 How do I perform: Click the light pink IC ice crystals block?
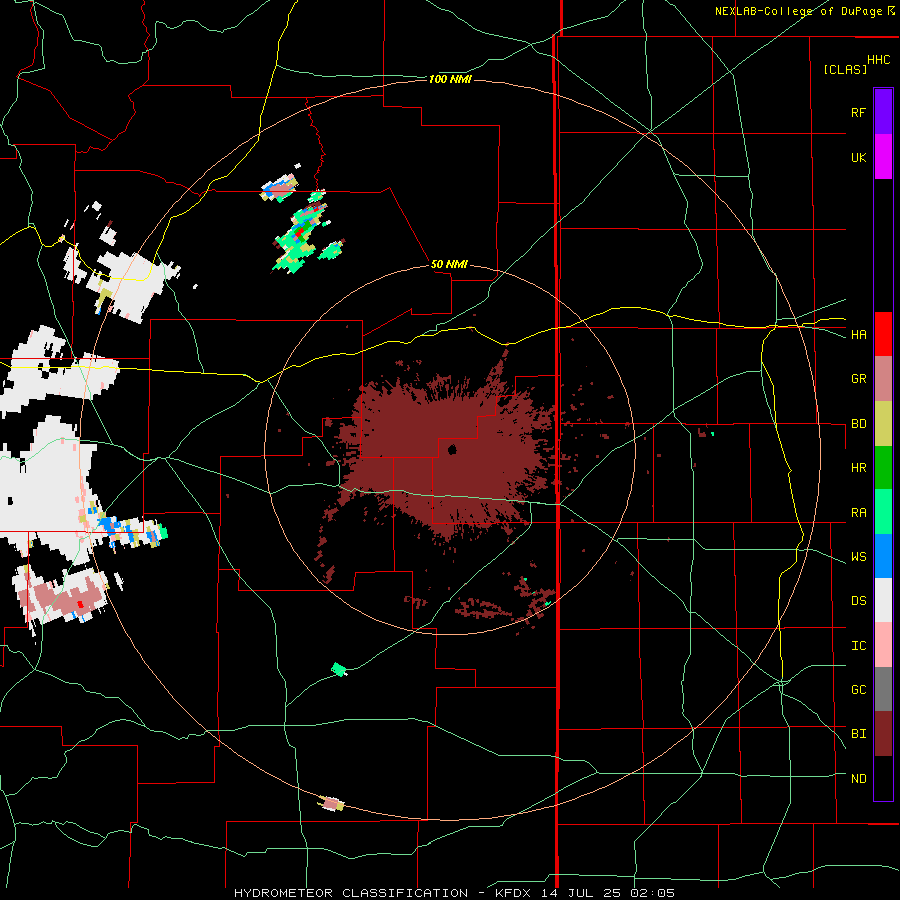(x=883, y=645)
